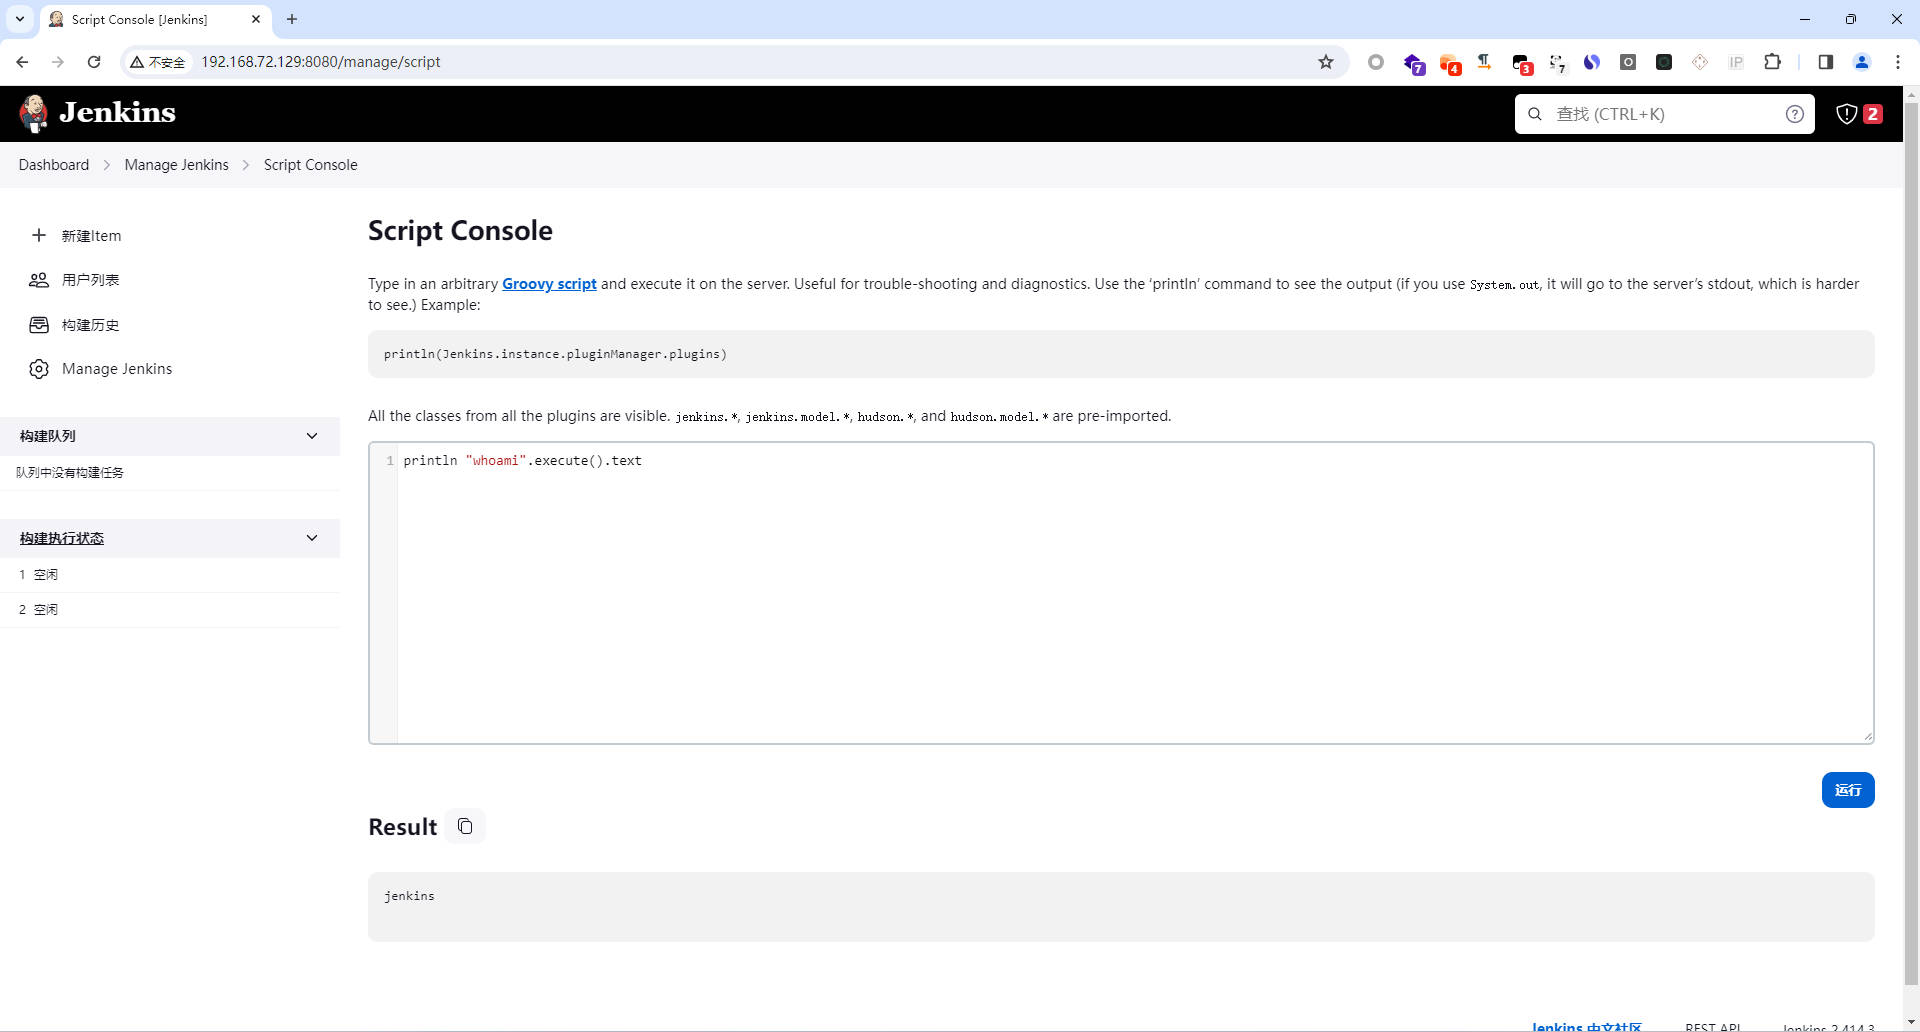Open the tab search dropdown arrow
The height and width of the screenshot is (1032, 1920).
[x=19, y=19]
